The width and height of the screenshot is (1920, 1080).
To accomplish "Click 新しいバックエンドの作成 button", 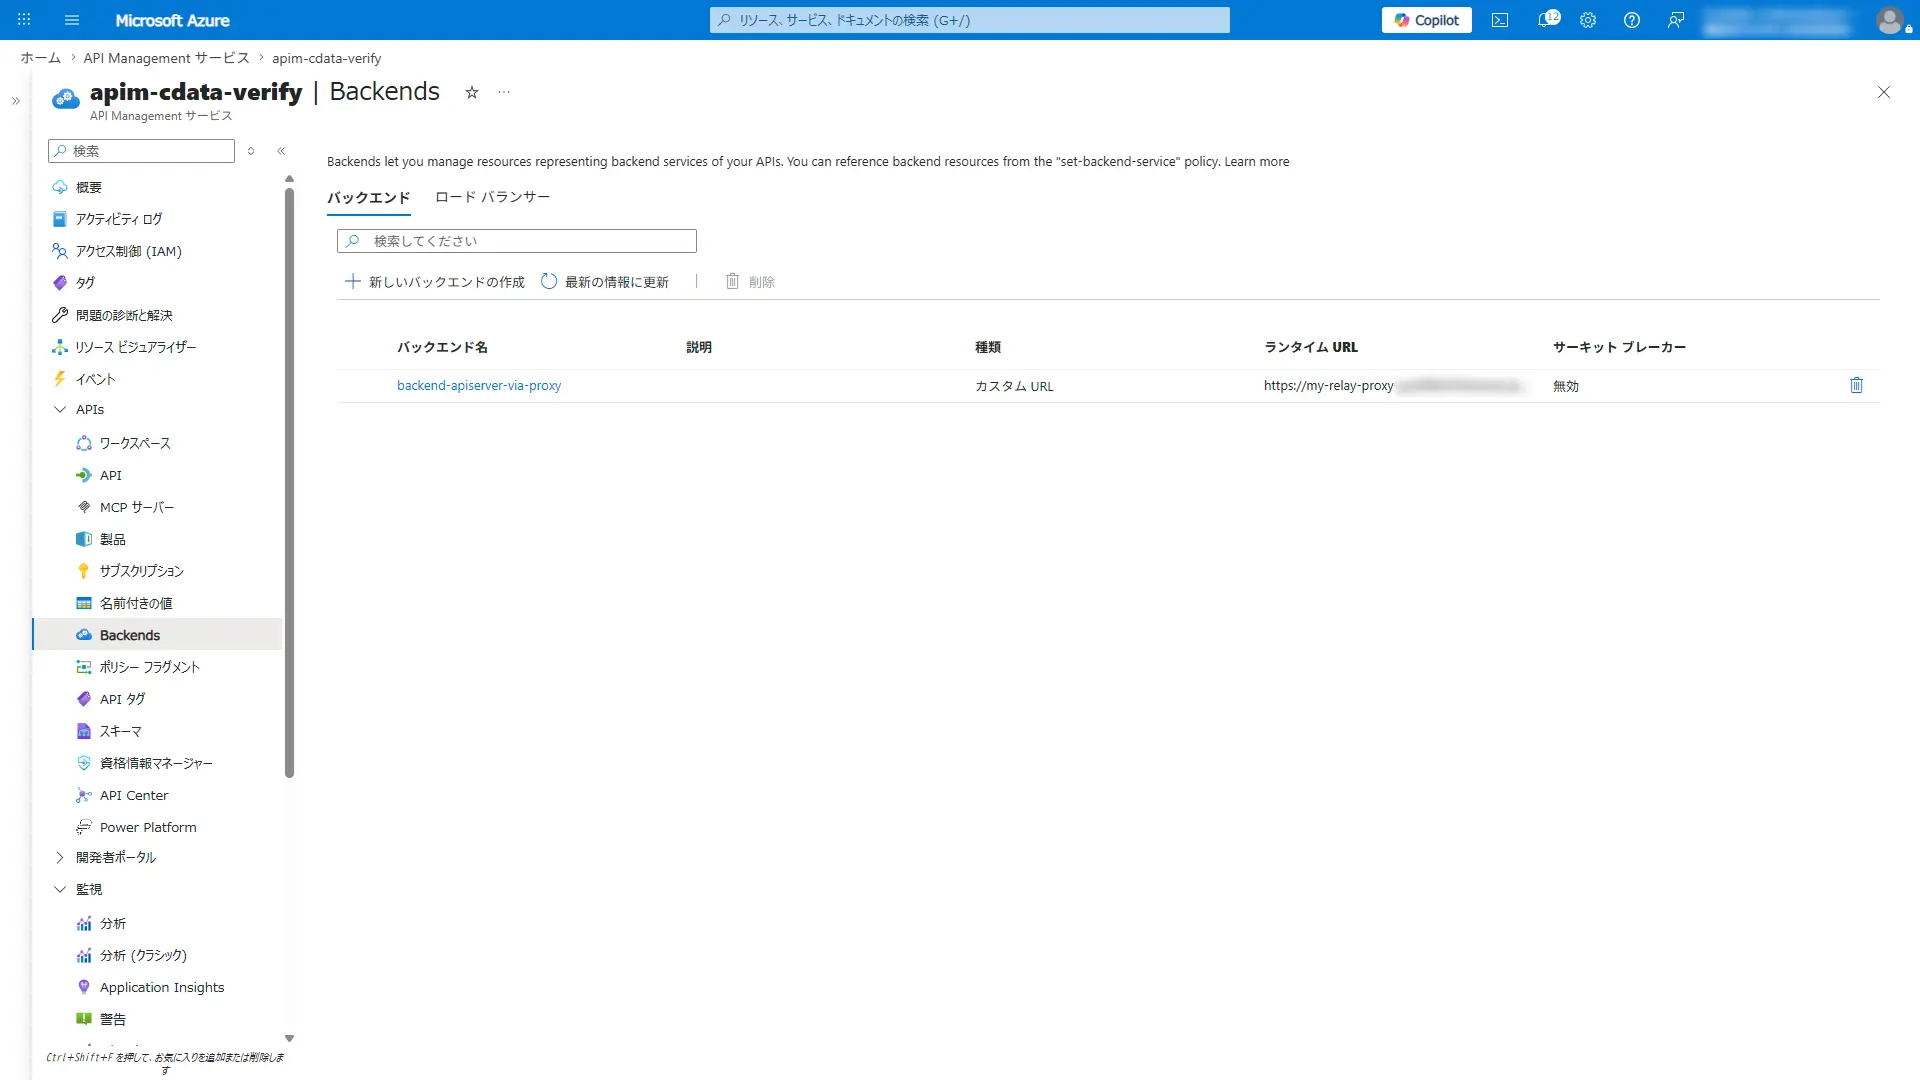I will point(435,282).
